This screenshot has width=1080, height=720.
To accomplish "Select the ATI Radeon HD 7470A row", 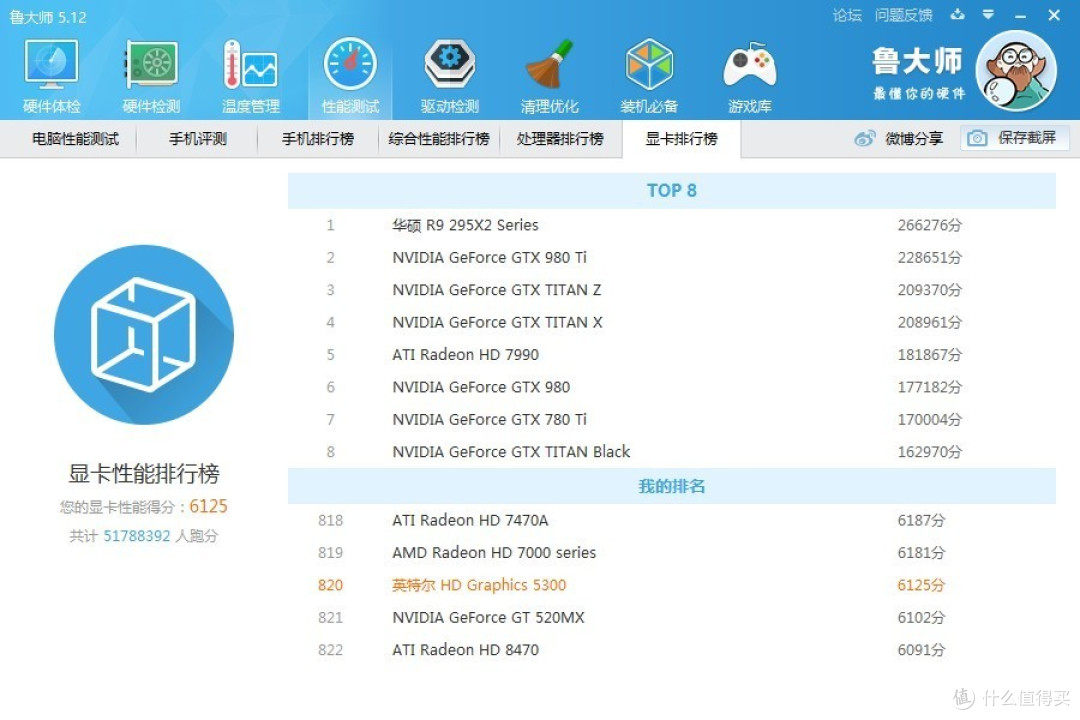I will click(x=672, y=520).
